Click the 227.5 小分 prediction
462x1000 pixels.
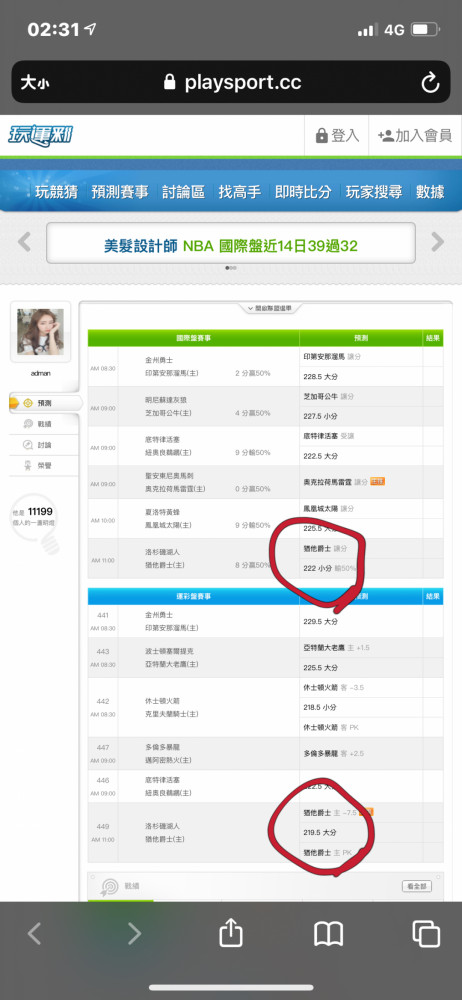(x=320, y=416)
